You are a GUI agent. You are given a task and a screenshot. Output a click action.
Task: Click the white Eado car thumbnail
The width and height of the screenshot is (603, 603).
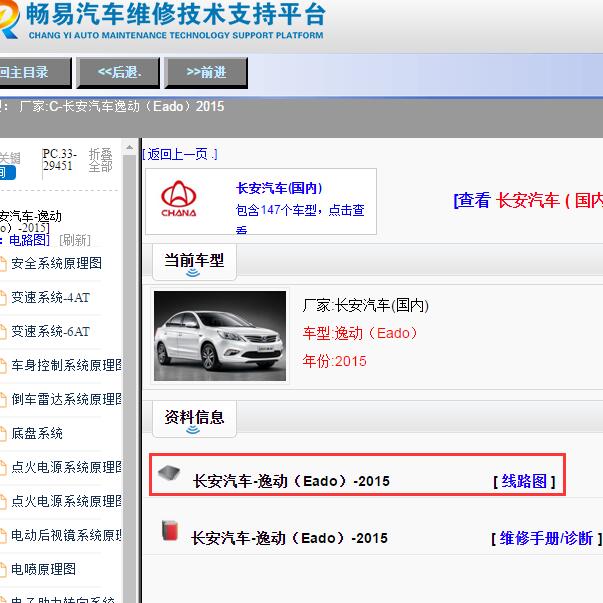[x=220, y=336]
